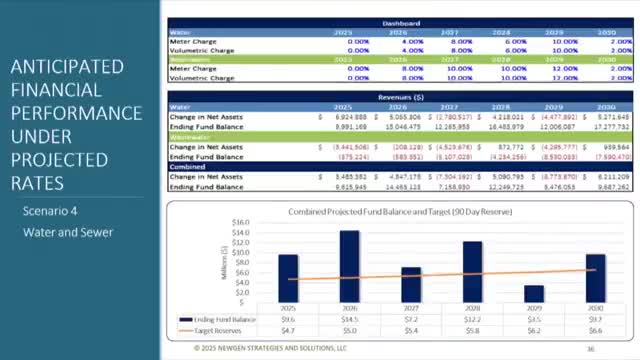Click the 'Target Reserves' chart legend entry
The height and width of the screenshot is (360, 640).
pyautogui.click(x=210, y=331)
